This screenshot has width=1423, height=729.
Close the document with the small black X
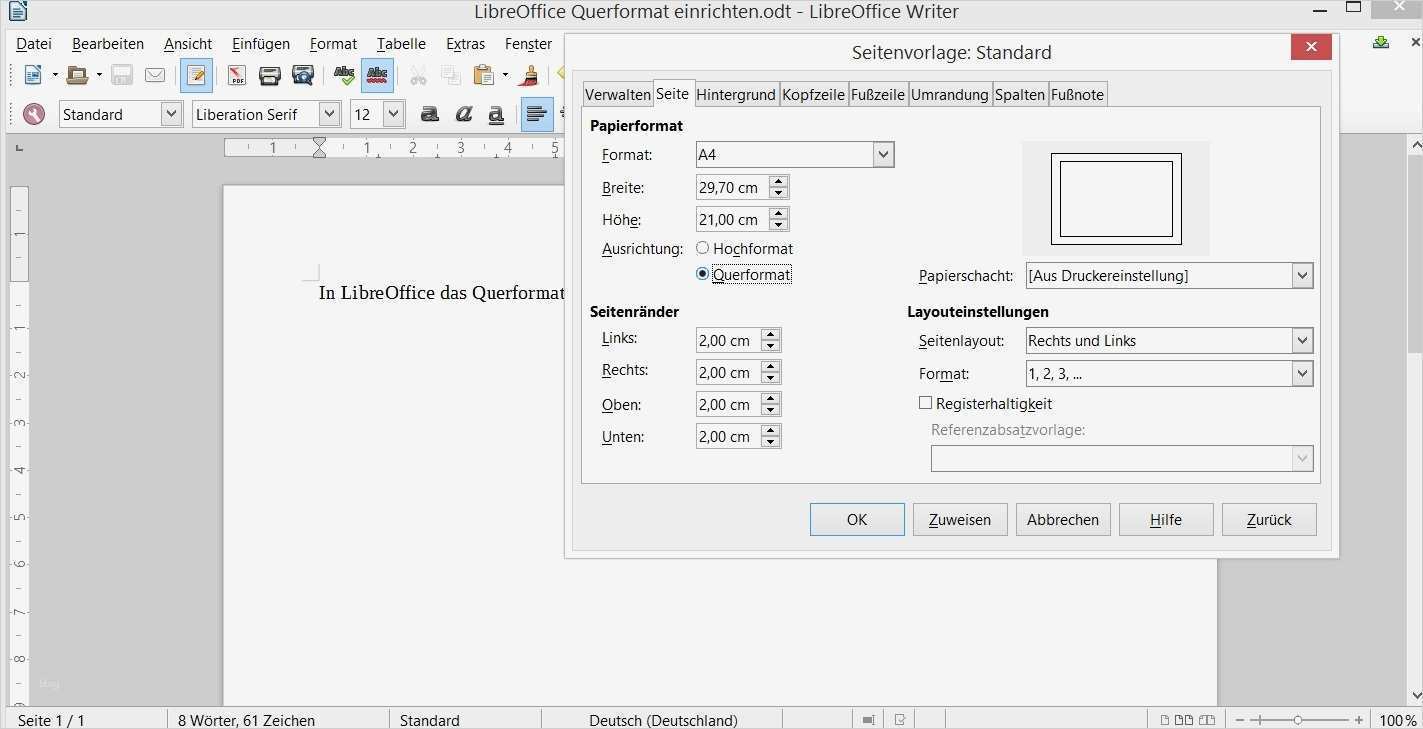click(x=1415, y=42)
